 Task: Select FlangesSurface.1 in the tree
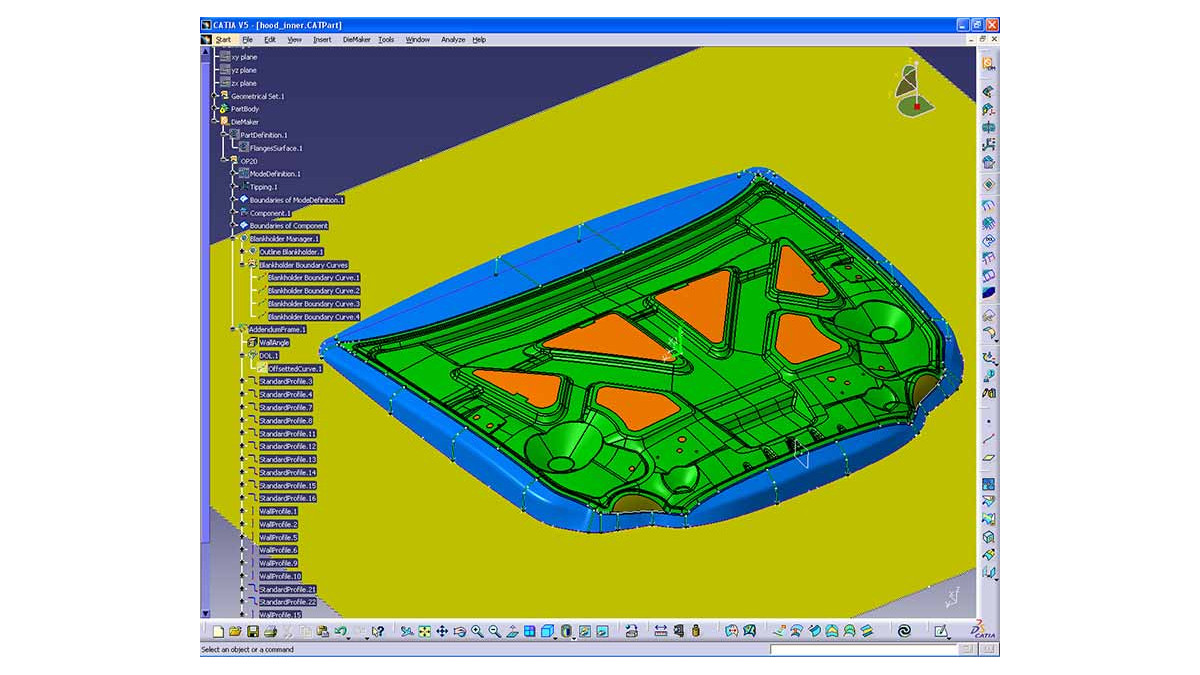(276, 148)
